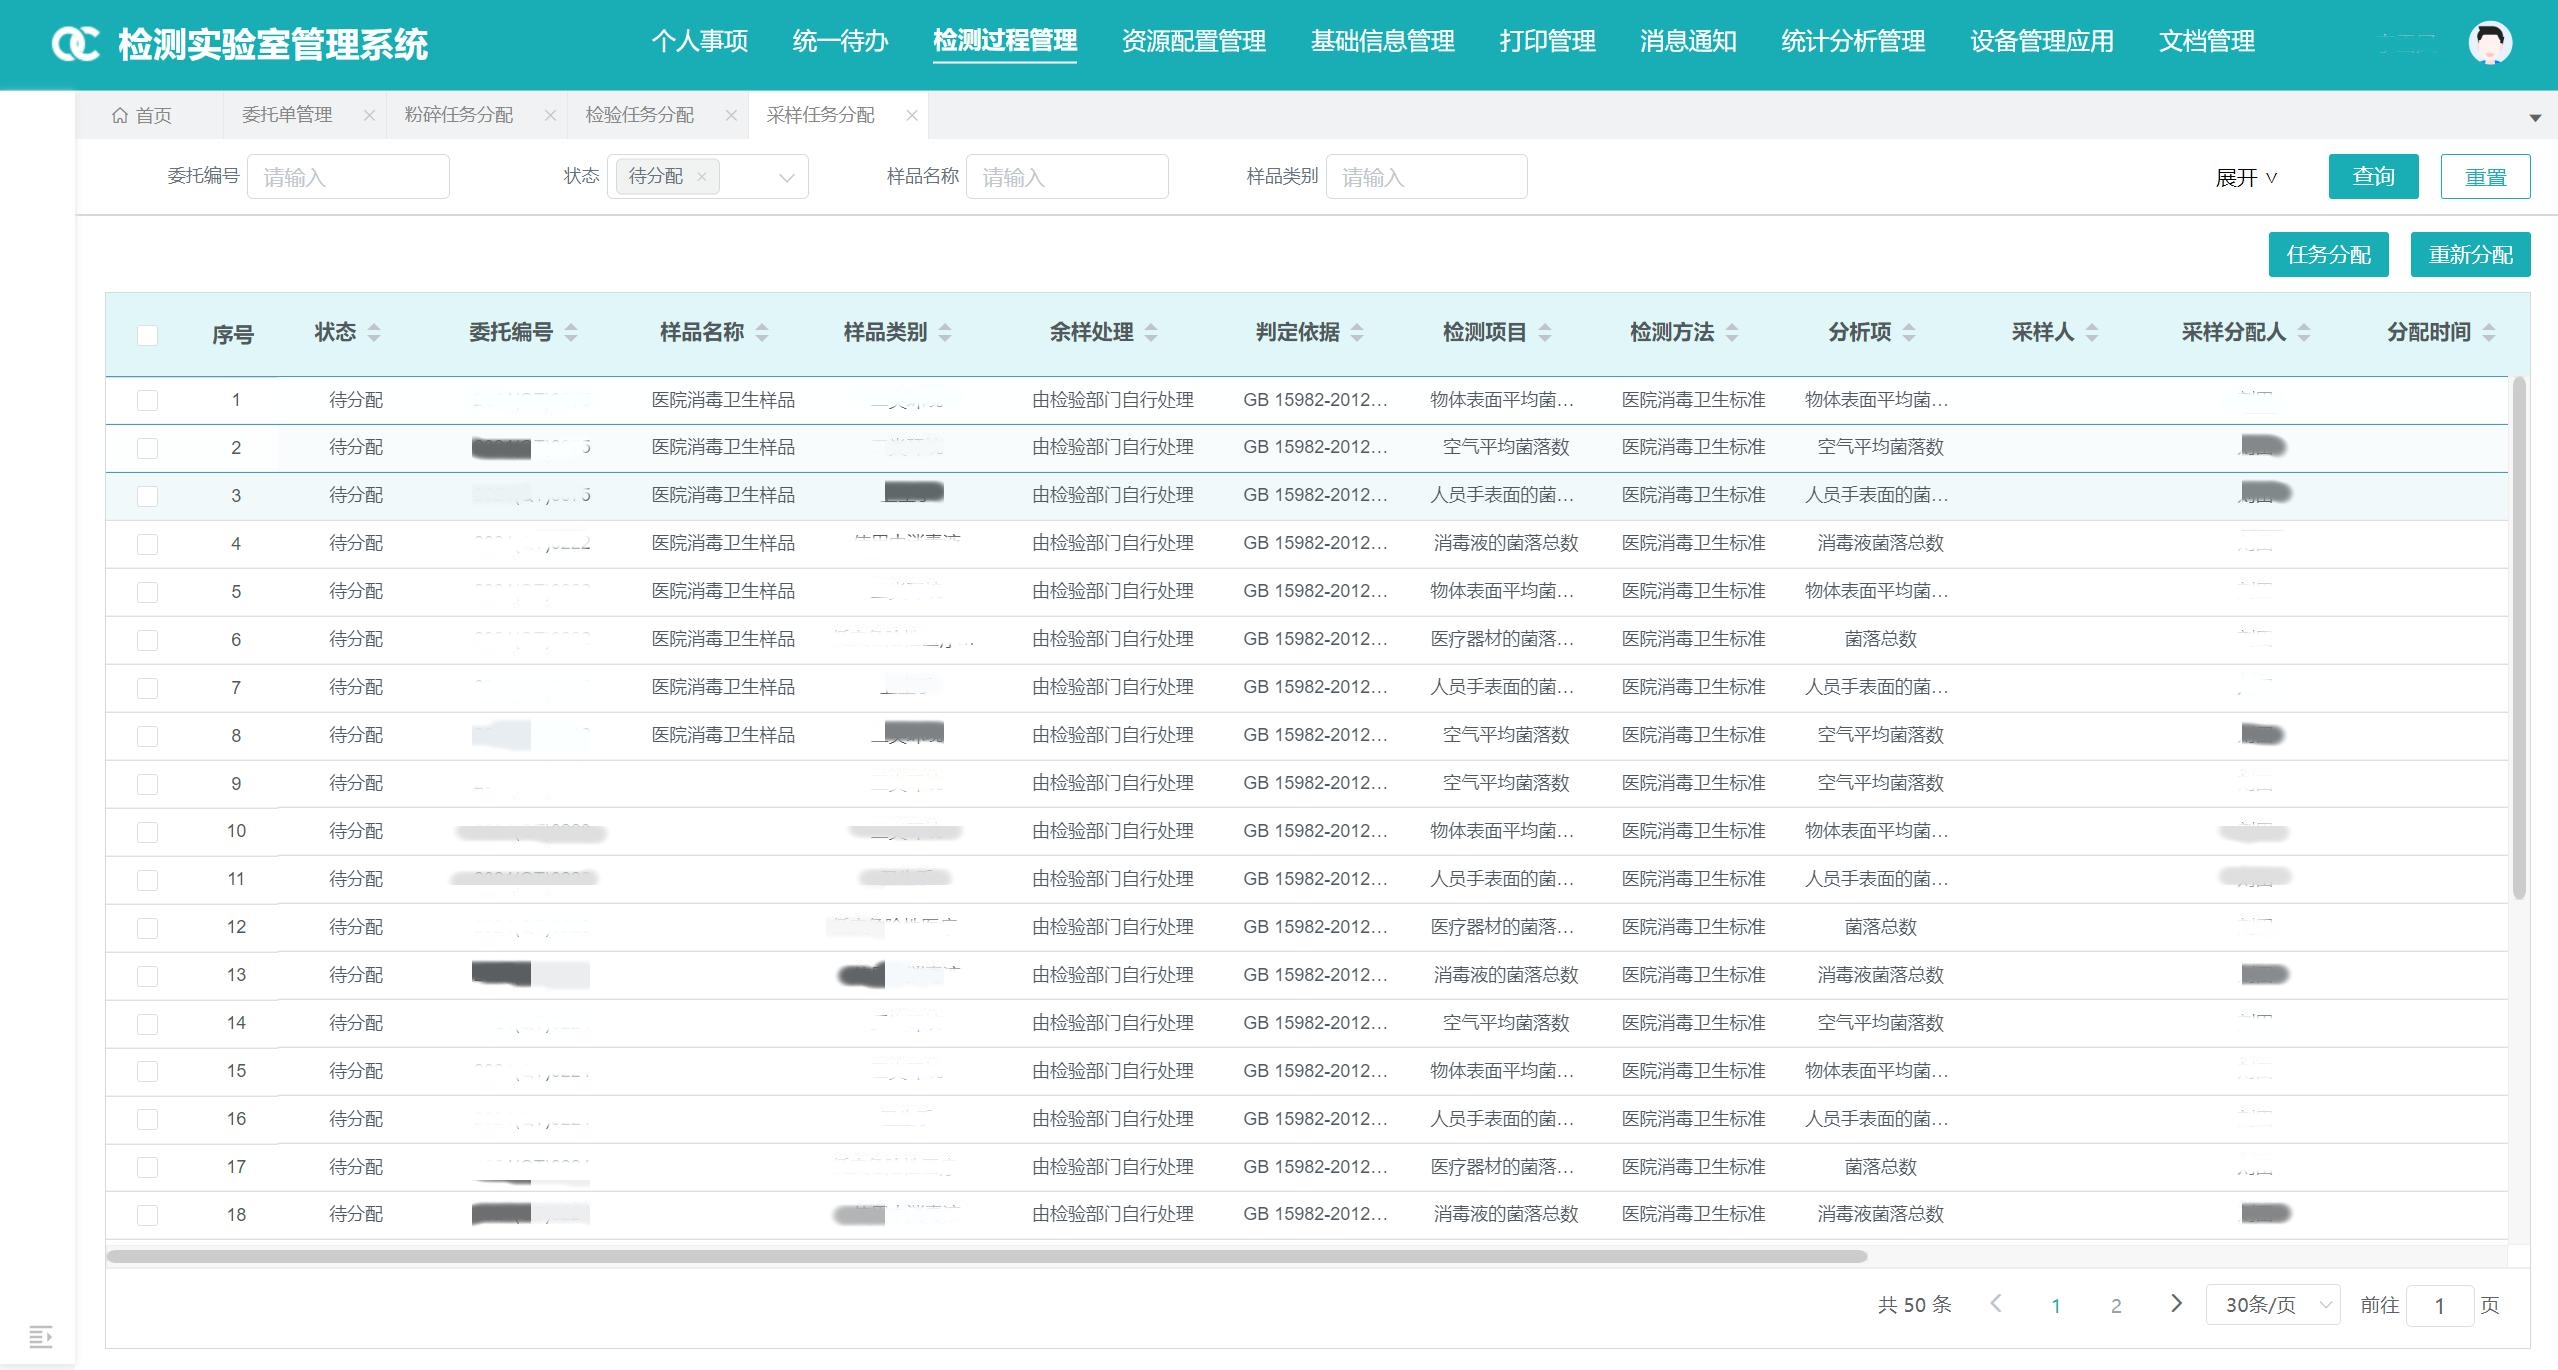Viewport: 2558px width, 1370px height.
Task: Close the 采样任务分配 tab
Action: tap(911, 115)
